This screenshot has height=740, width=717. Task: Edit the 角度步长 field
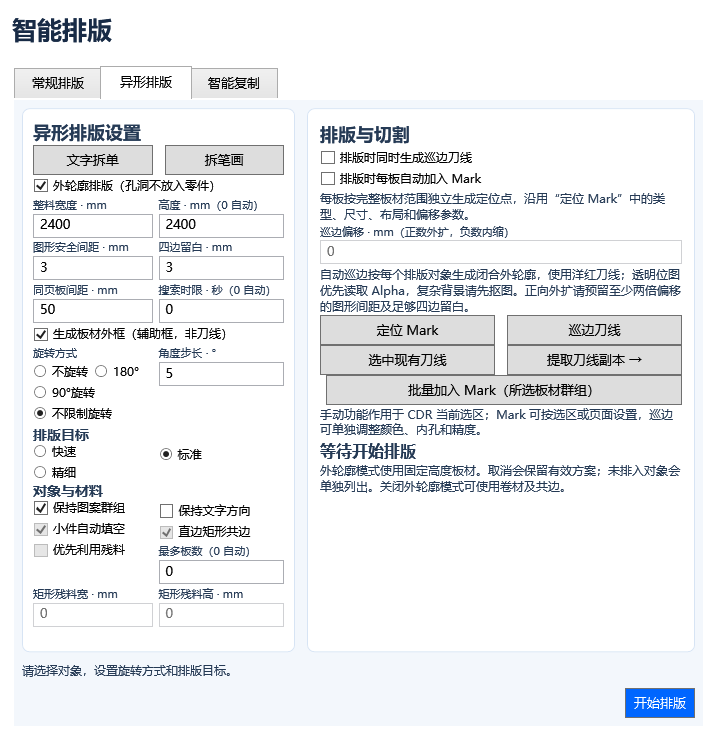tap(221, 374)
